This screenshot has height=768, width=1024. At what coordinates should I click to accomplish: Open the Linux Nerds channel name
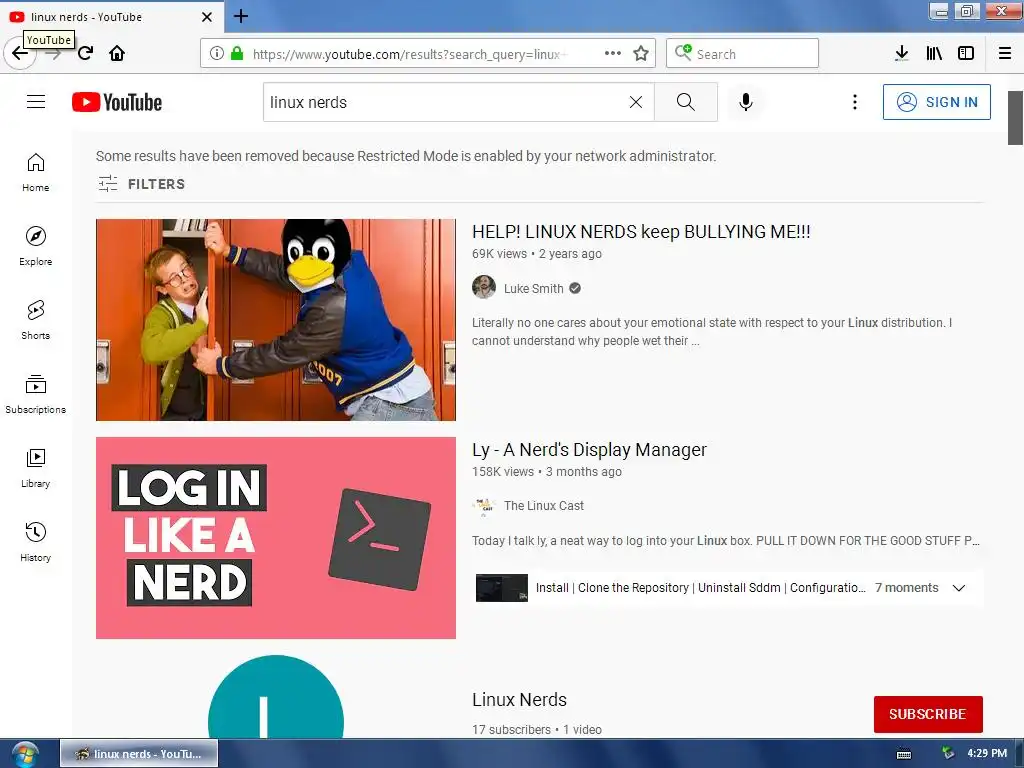[x=519, y=699]
